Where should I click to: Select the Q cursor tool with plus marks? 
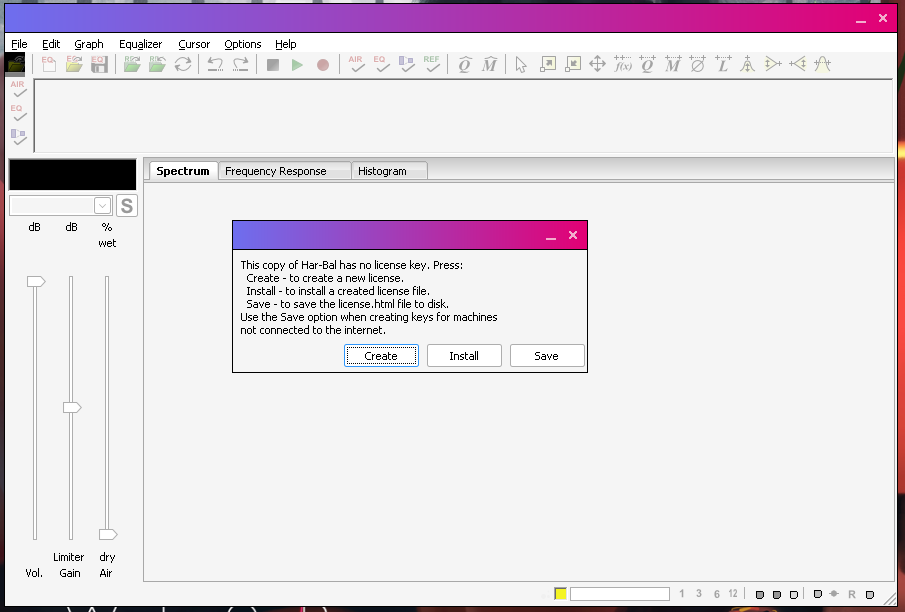pos(648,64)
